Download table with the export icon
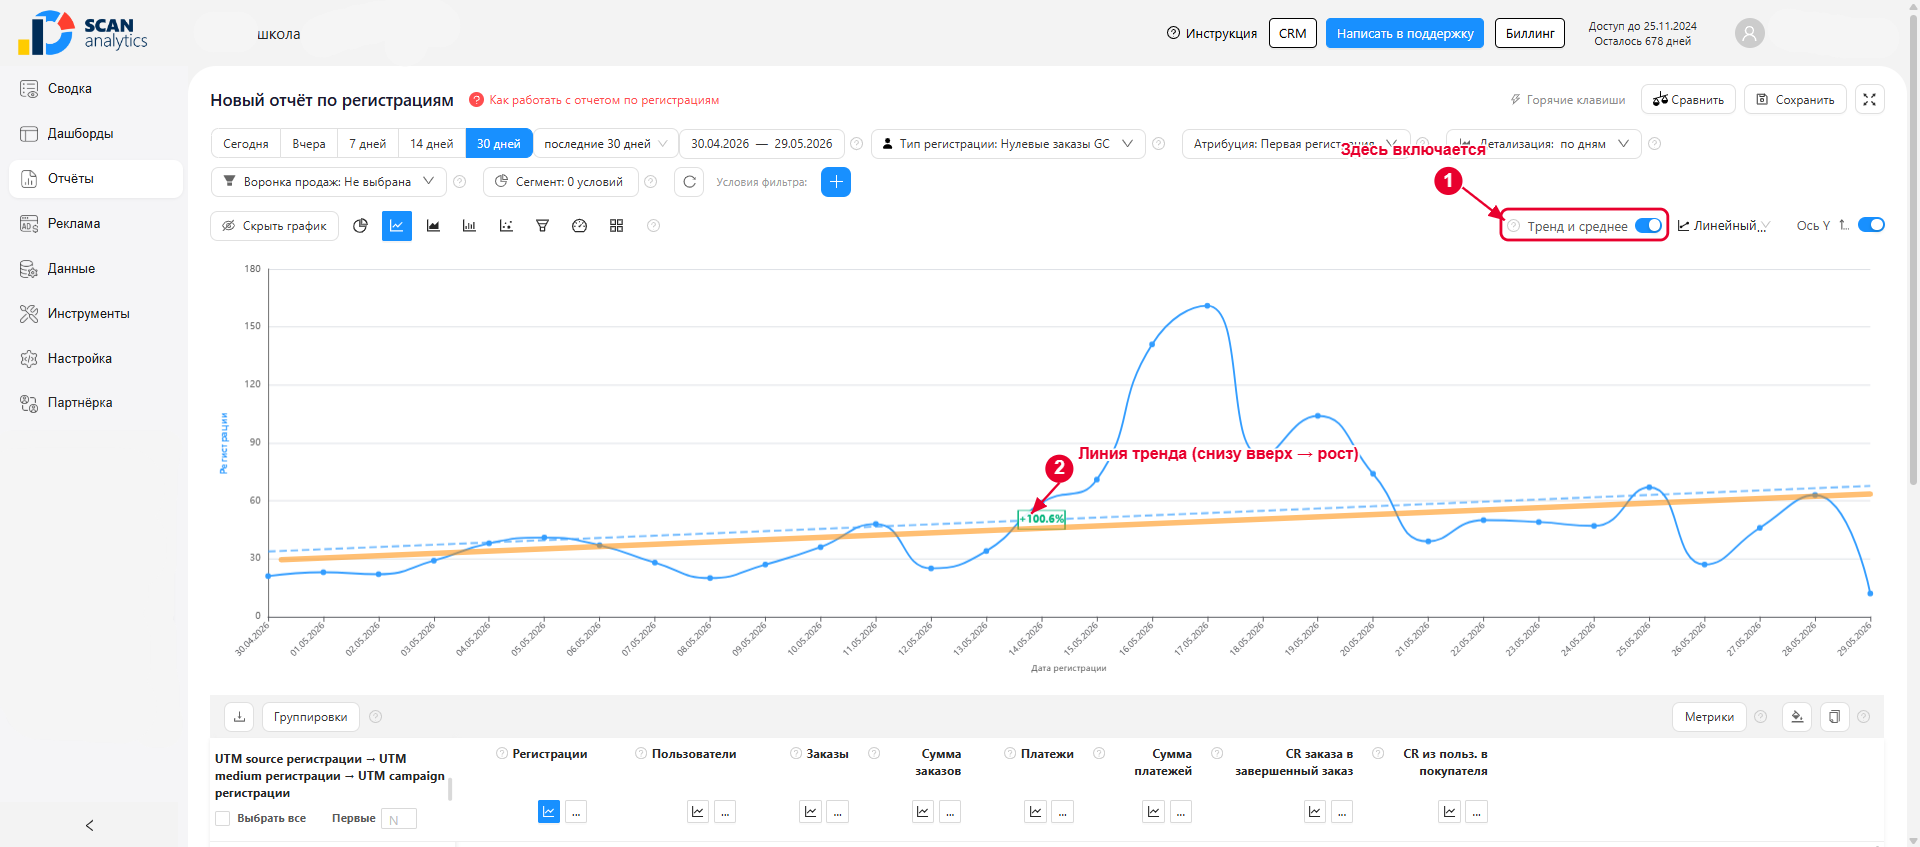Viewport: 1920px width, 847px height. pos(239,717)
